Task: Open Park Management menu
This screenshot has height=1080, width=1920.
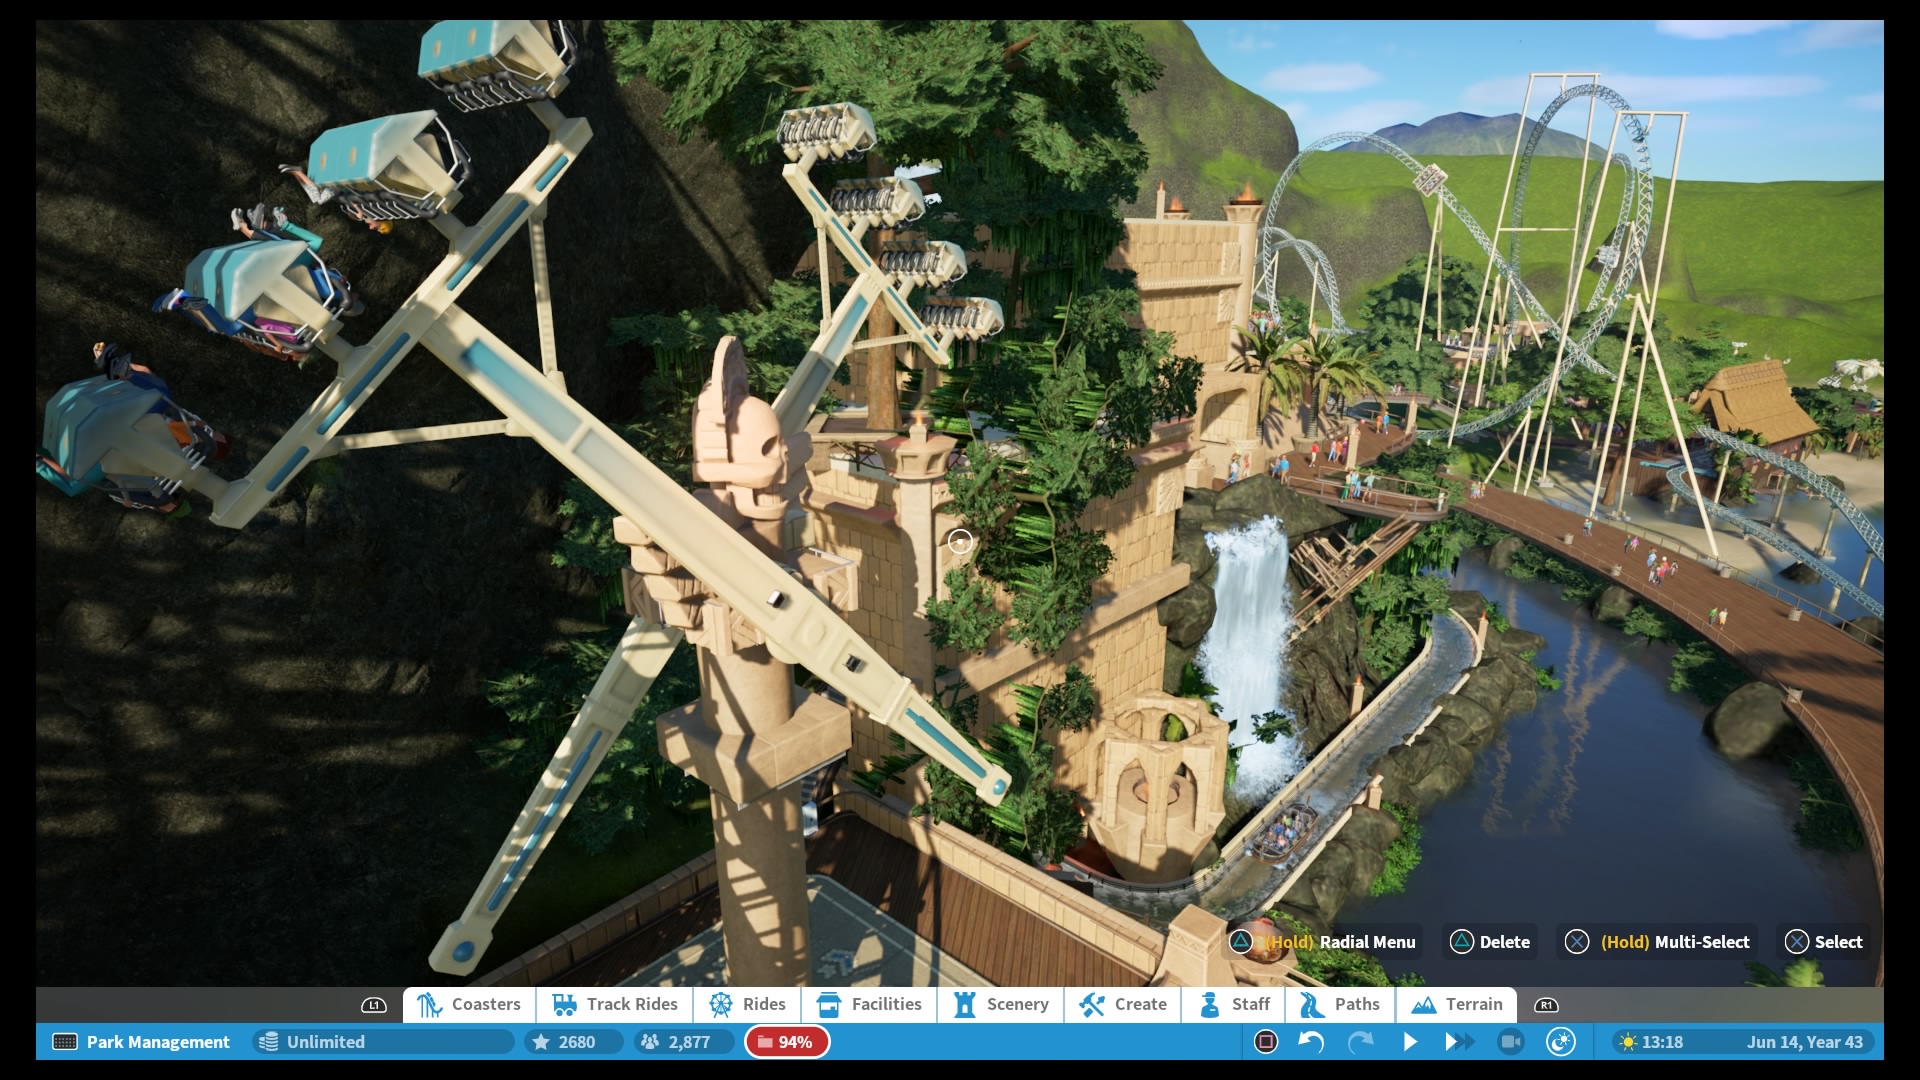Action: pyautogui.click(x=141, y=1042)
